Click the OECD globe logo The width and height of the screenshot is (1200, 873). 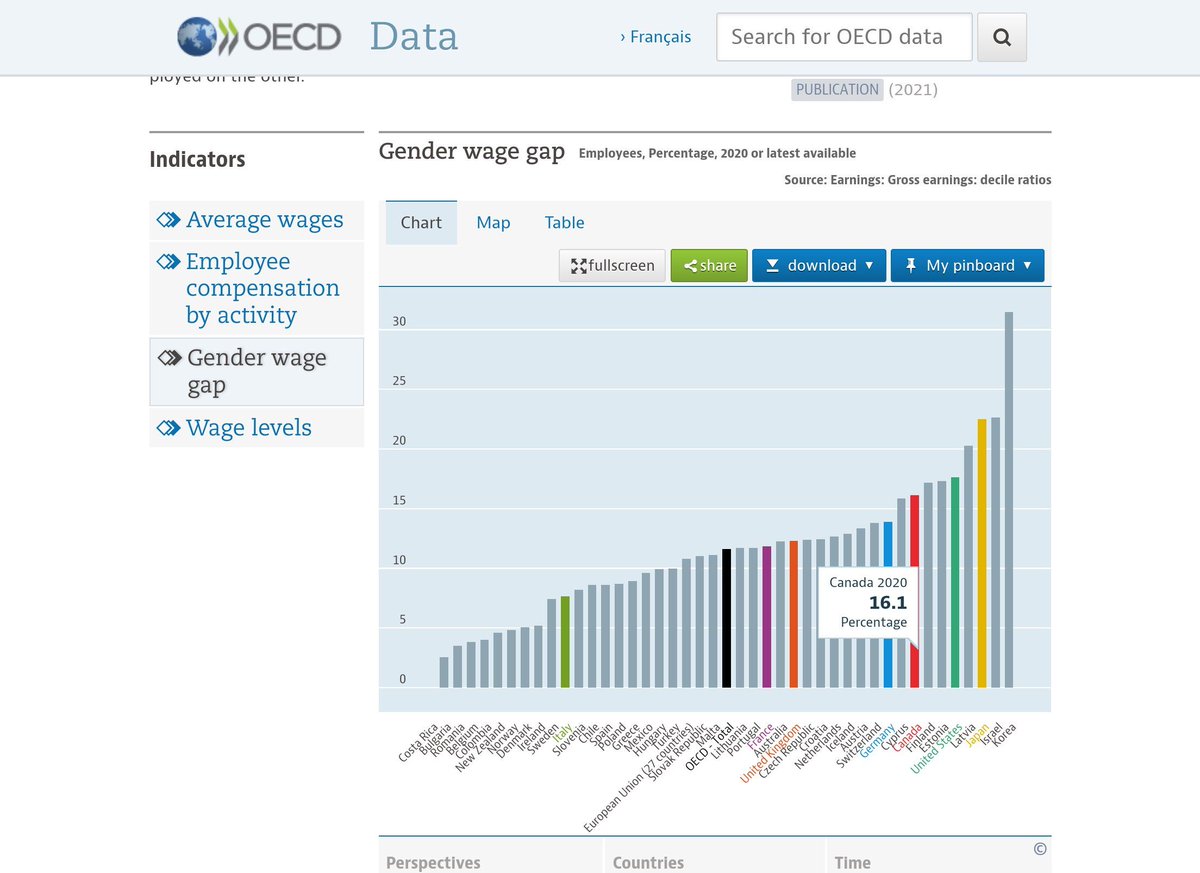point(258,37)
